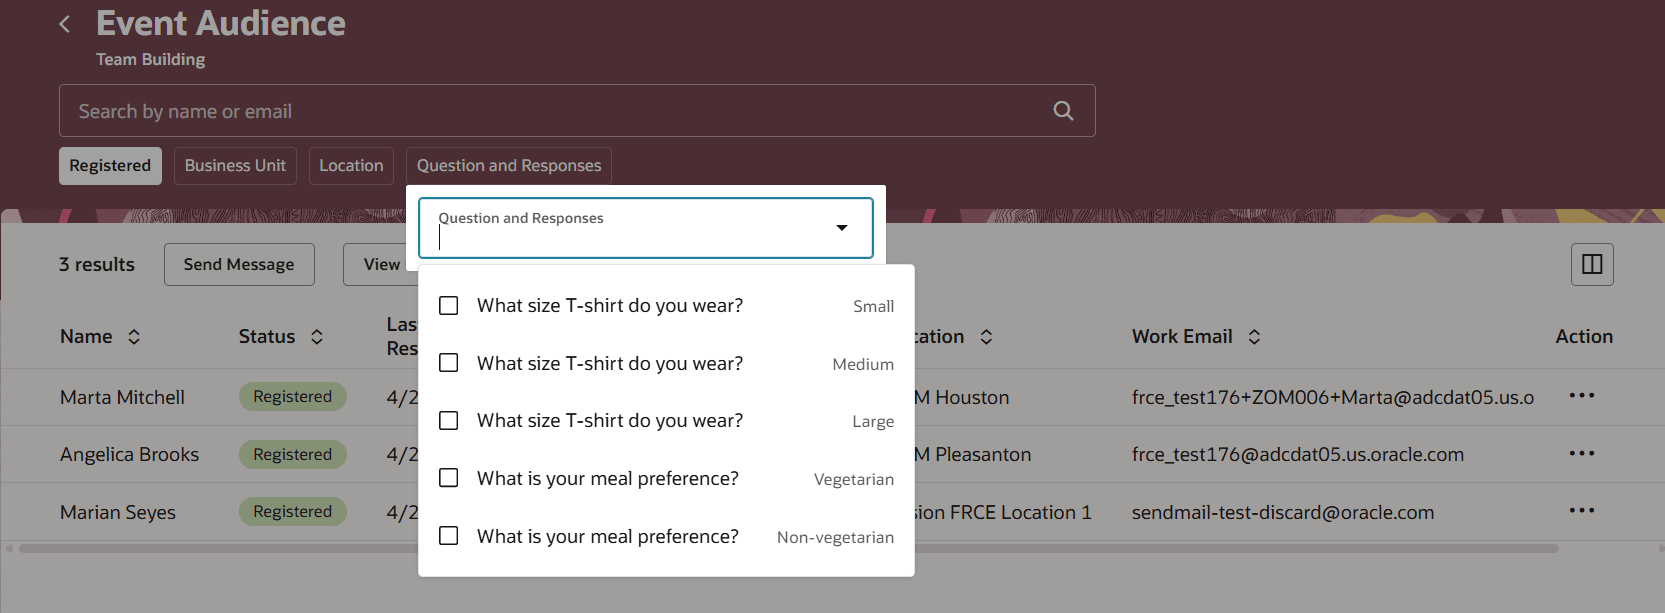Click Marian Seyes name cell
This screenshot has width=1665, height=613.
tap(118, 512)
